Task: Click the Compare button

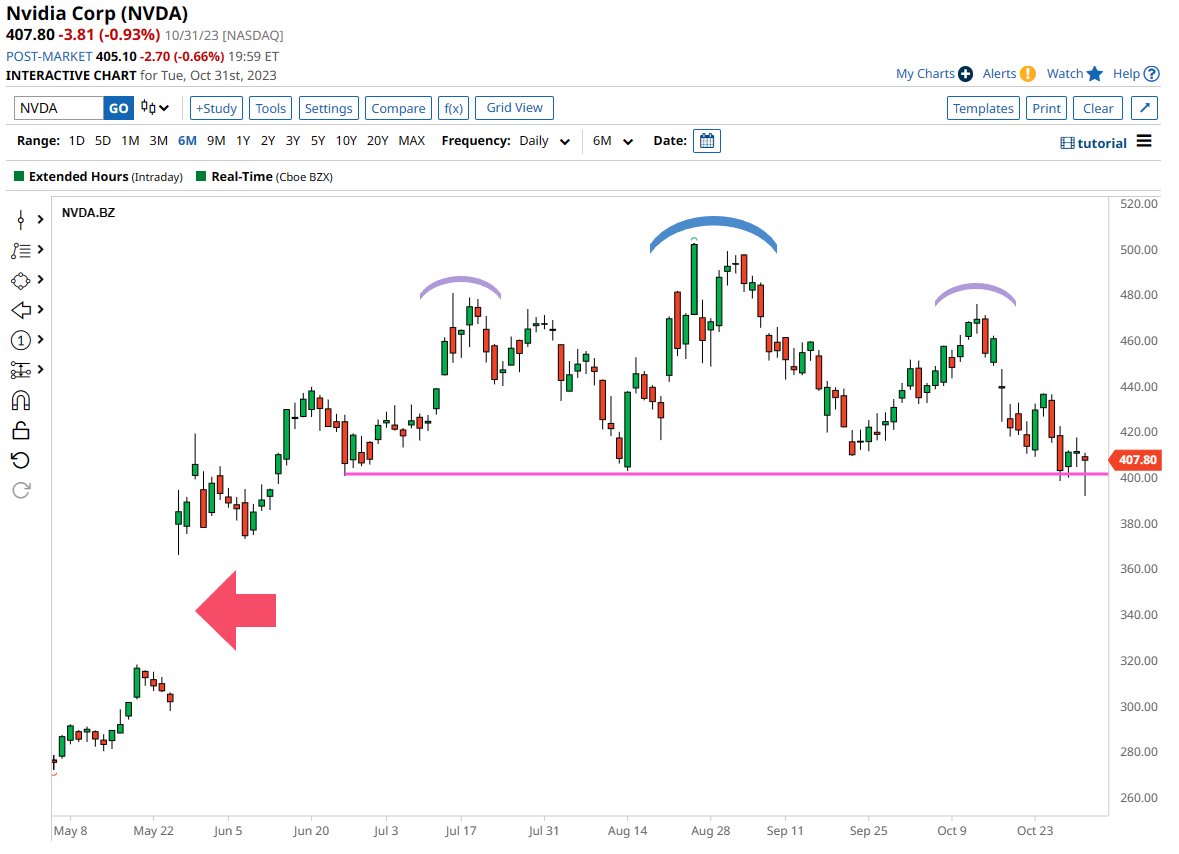Action: 399,108
